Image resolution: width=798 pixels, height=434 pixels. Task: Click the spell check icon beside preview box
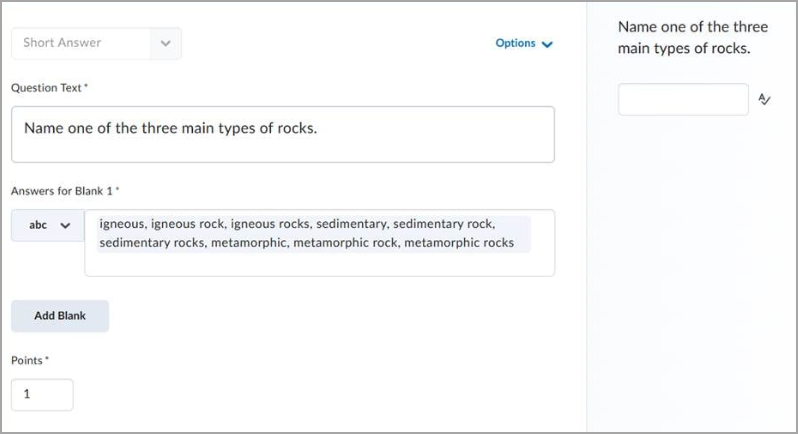click(x=764, y=99)
